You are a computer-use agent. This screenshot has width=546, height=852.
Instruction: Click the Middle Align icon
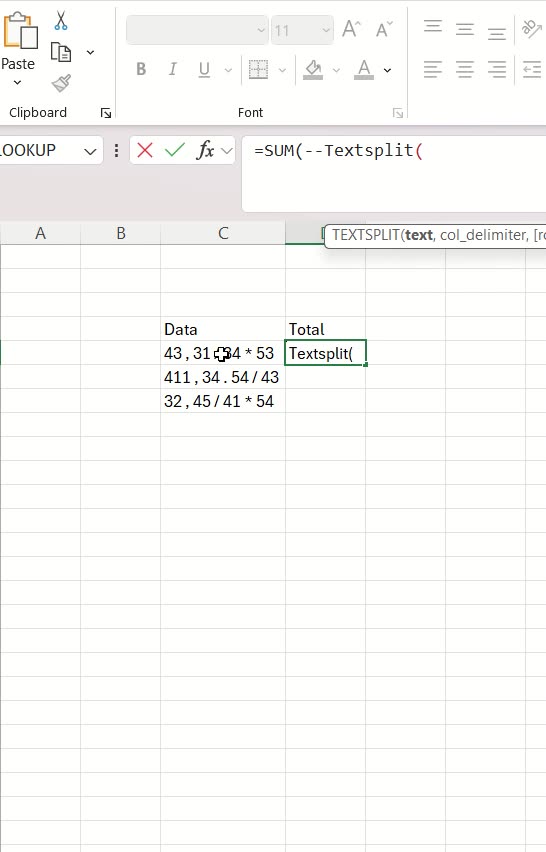tap(465, 29)
